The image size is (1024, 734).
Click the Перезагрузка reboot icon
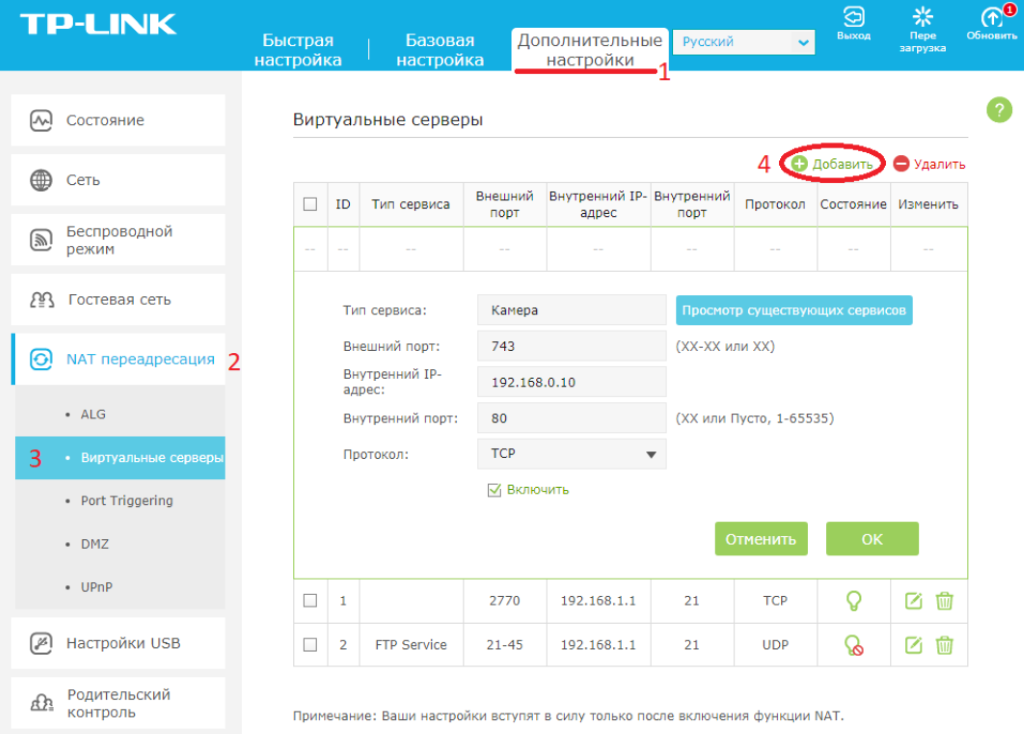[x=922, y=16]
